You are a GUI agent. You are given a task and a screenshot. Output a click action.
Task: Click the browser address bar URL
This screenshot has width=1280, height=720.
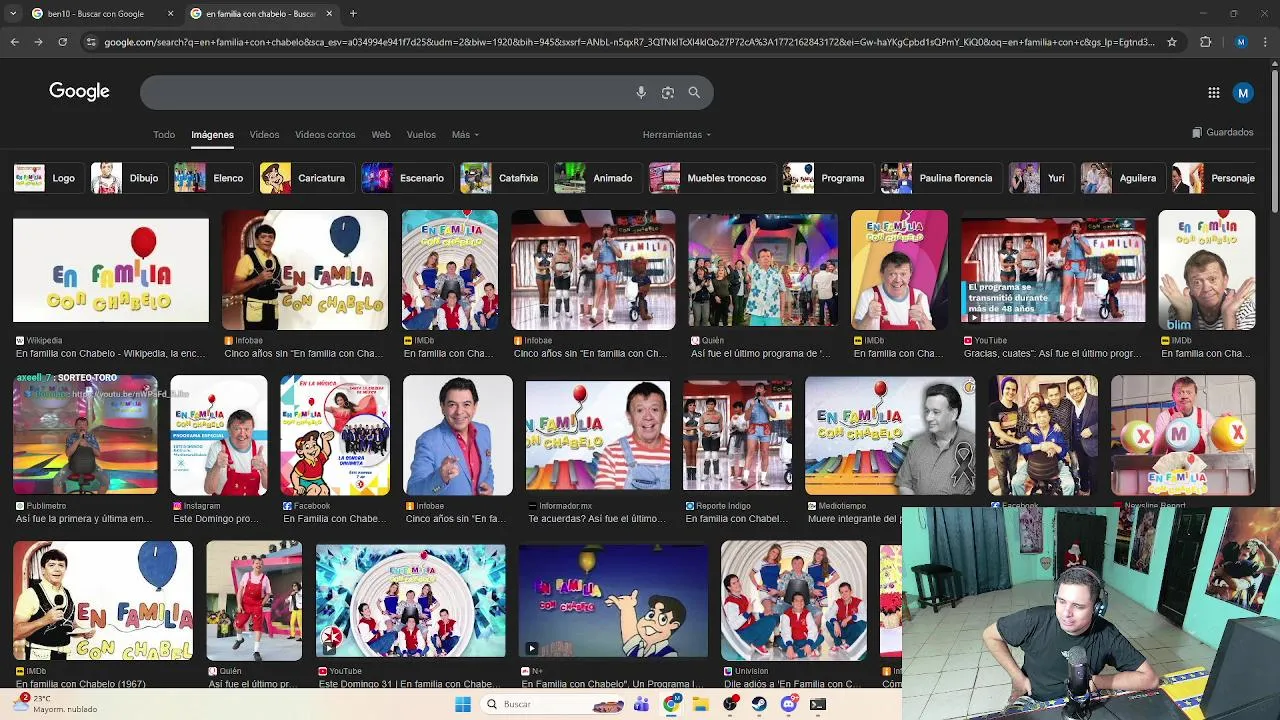(x=628, y=42)
